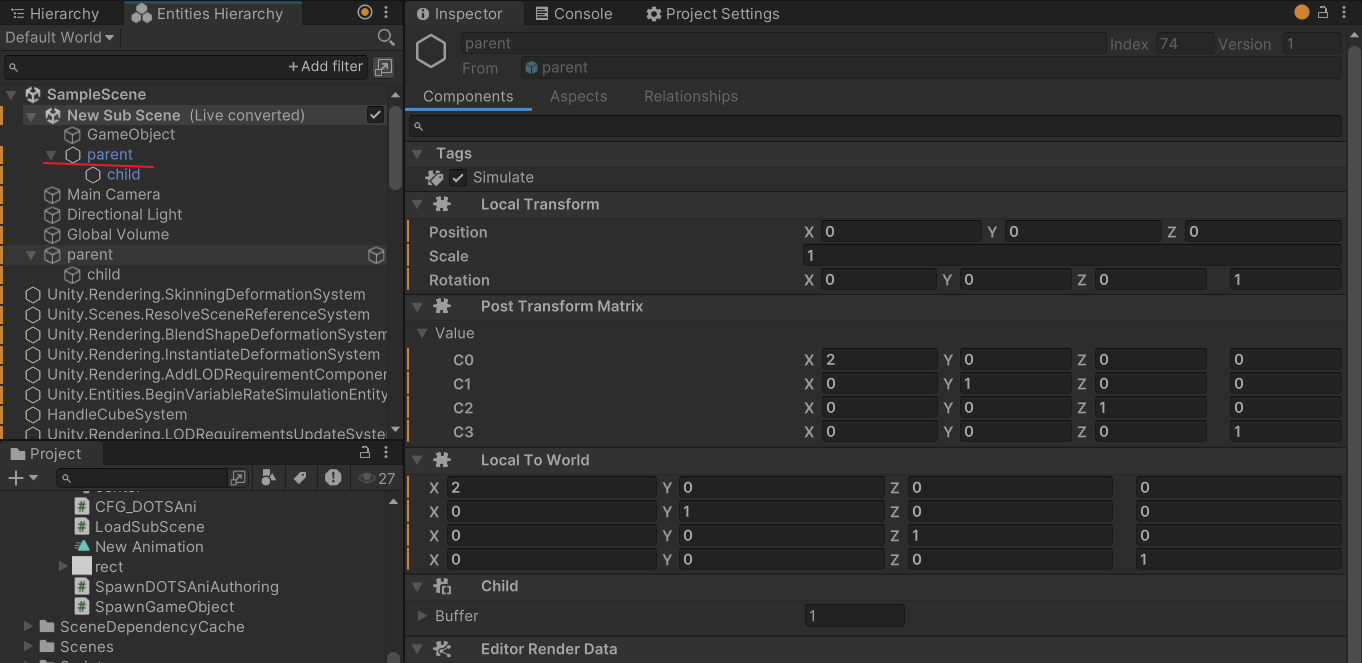This screenshot has width=1362, height=663.
Task: Open the Aspects tab
Action: tap(578, 96)
